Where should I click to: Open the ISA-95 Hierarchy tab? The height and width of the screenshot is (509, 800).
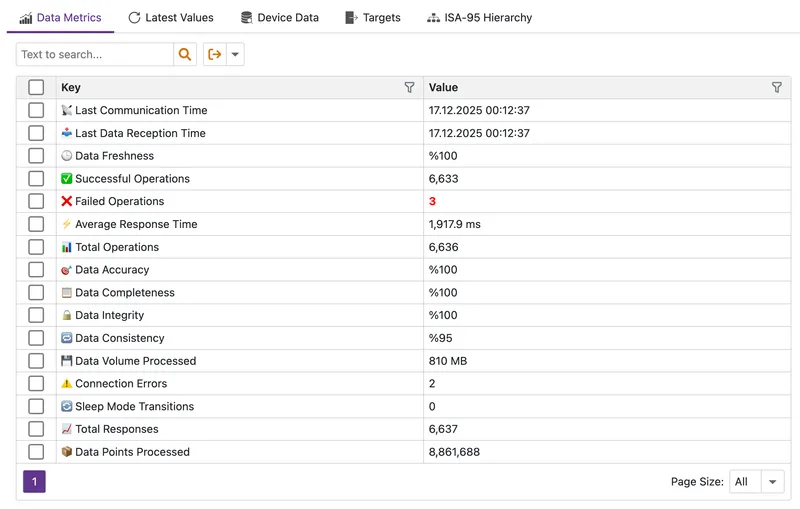[x=488, y=18]
